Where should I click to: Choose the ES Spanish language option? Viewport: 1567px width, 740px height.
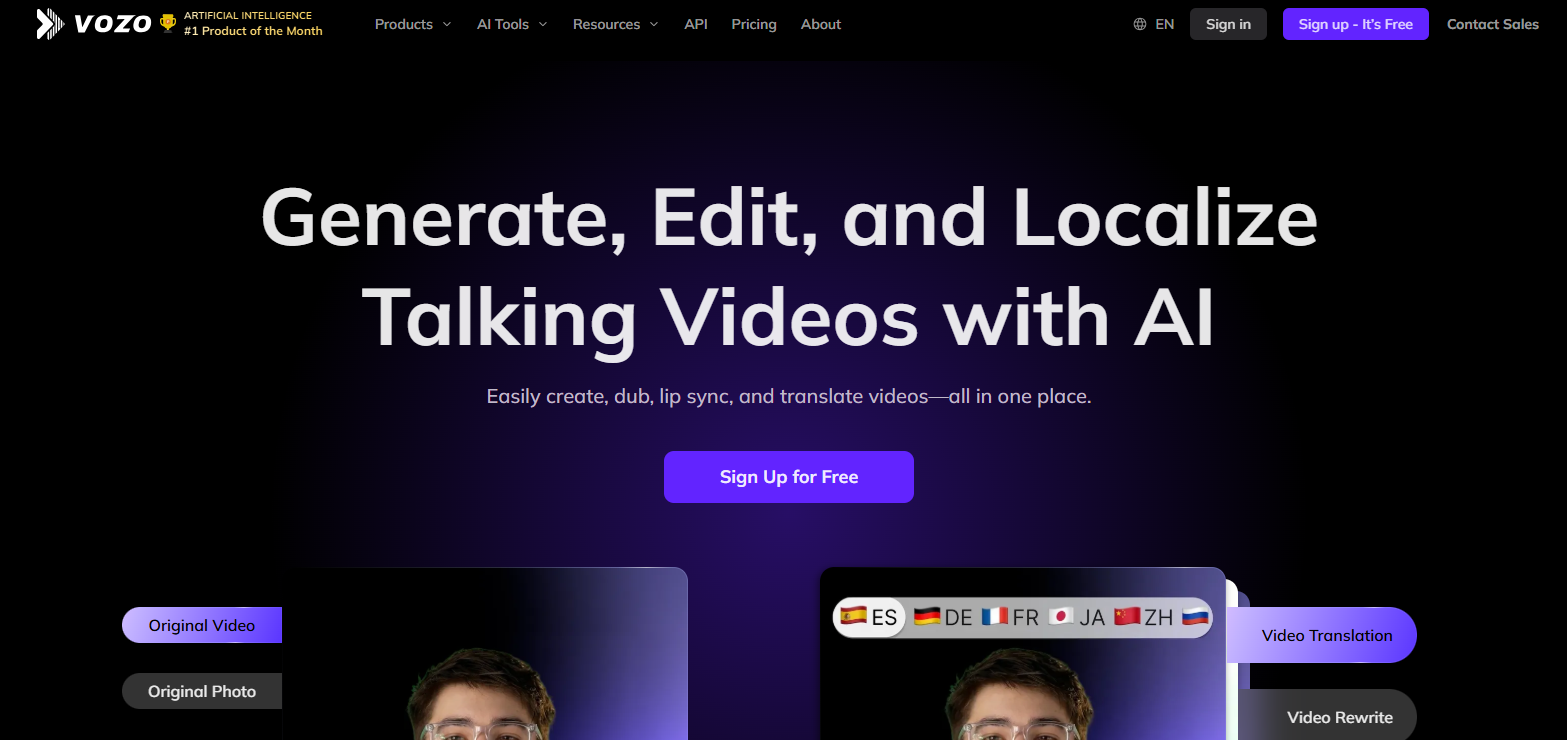pos(869,617)
